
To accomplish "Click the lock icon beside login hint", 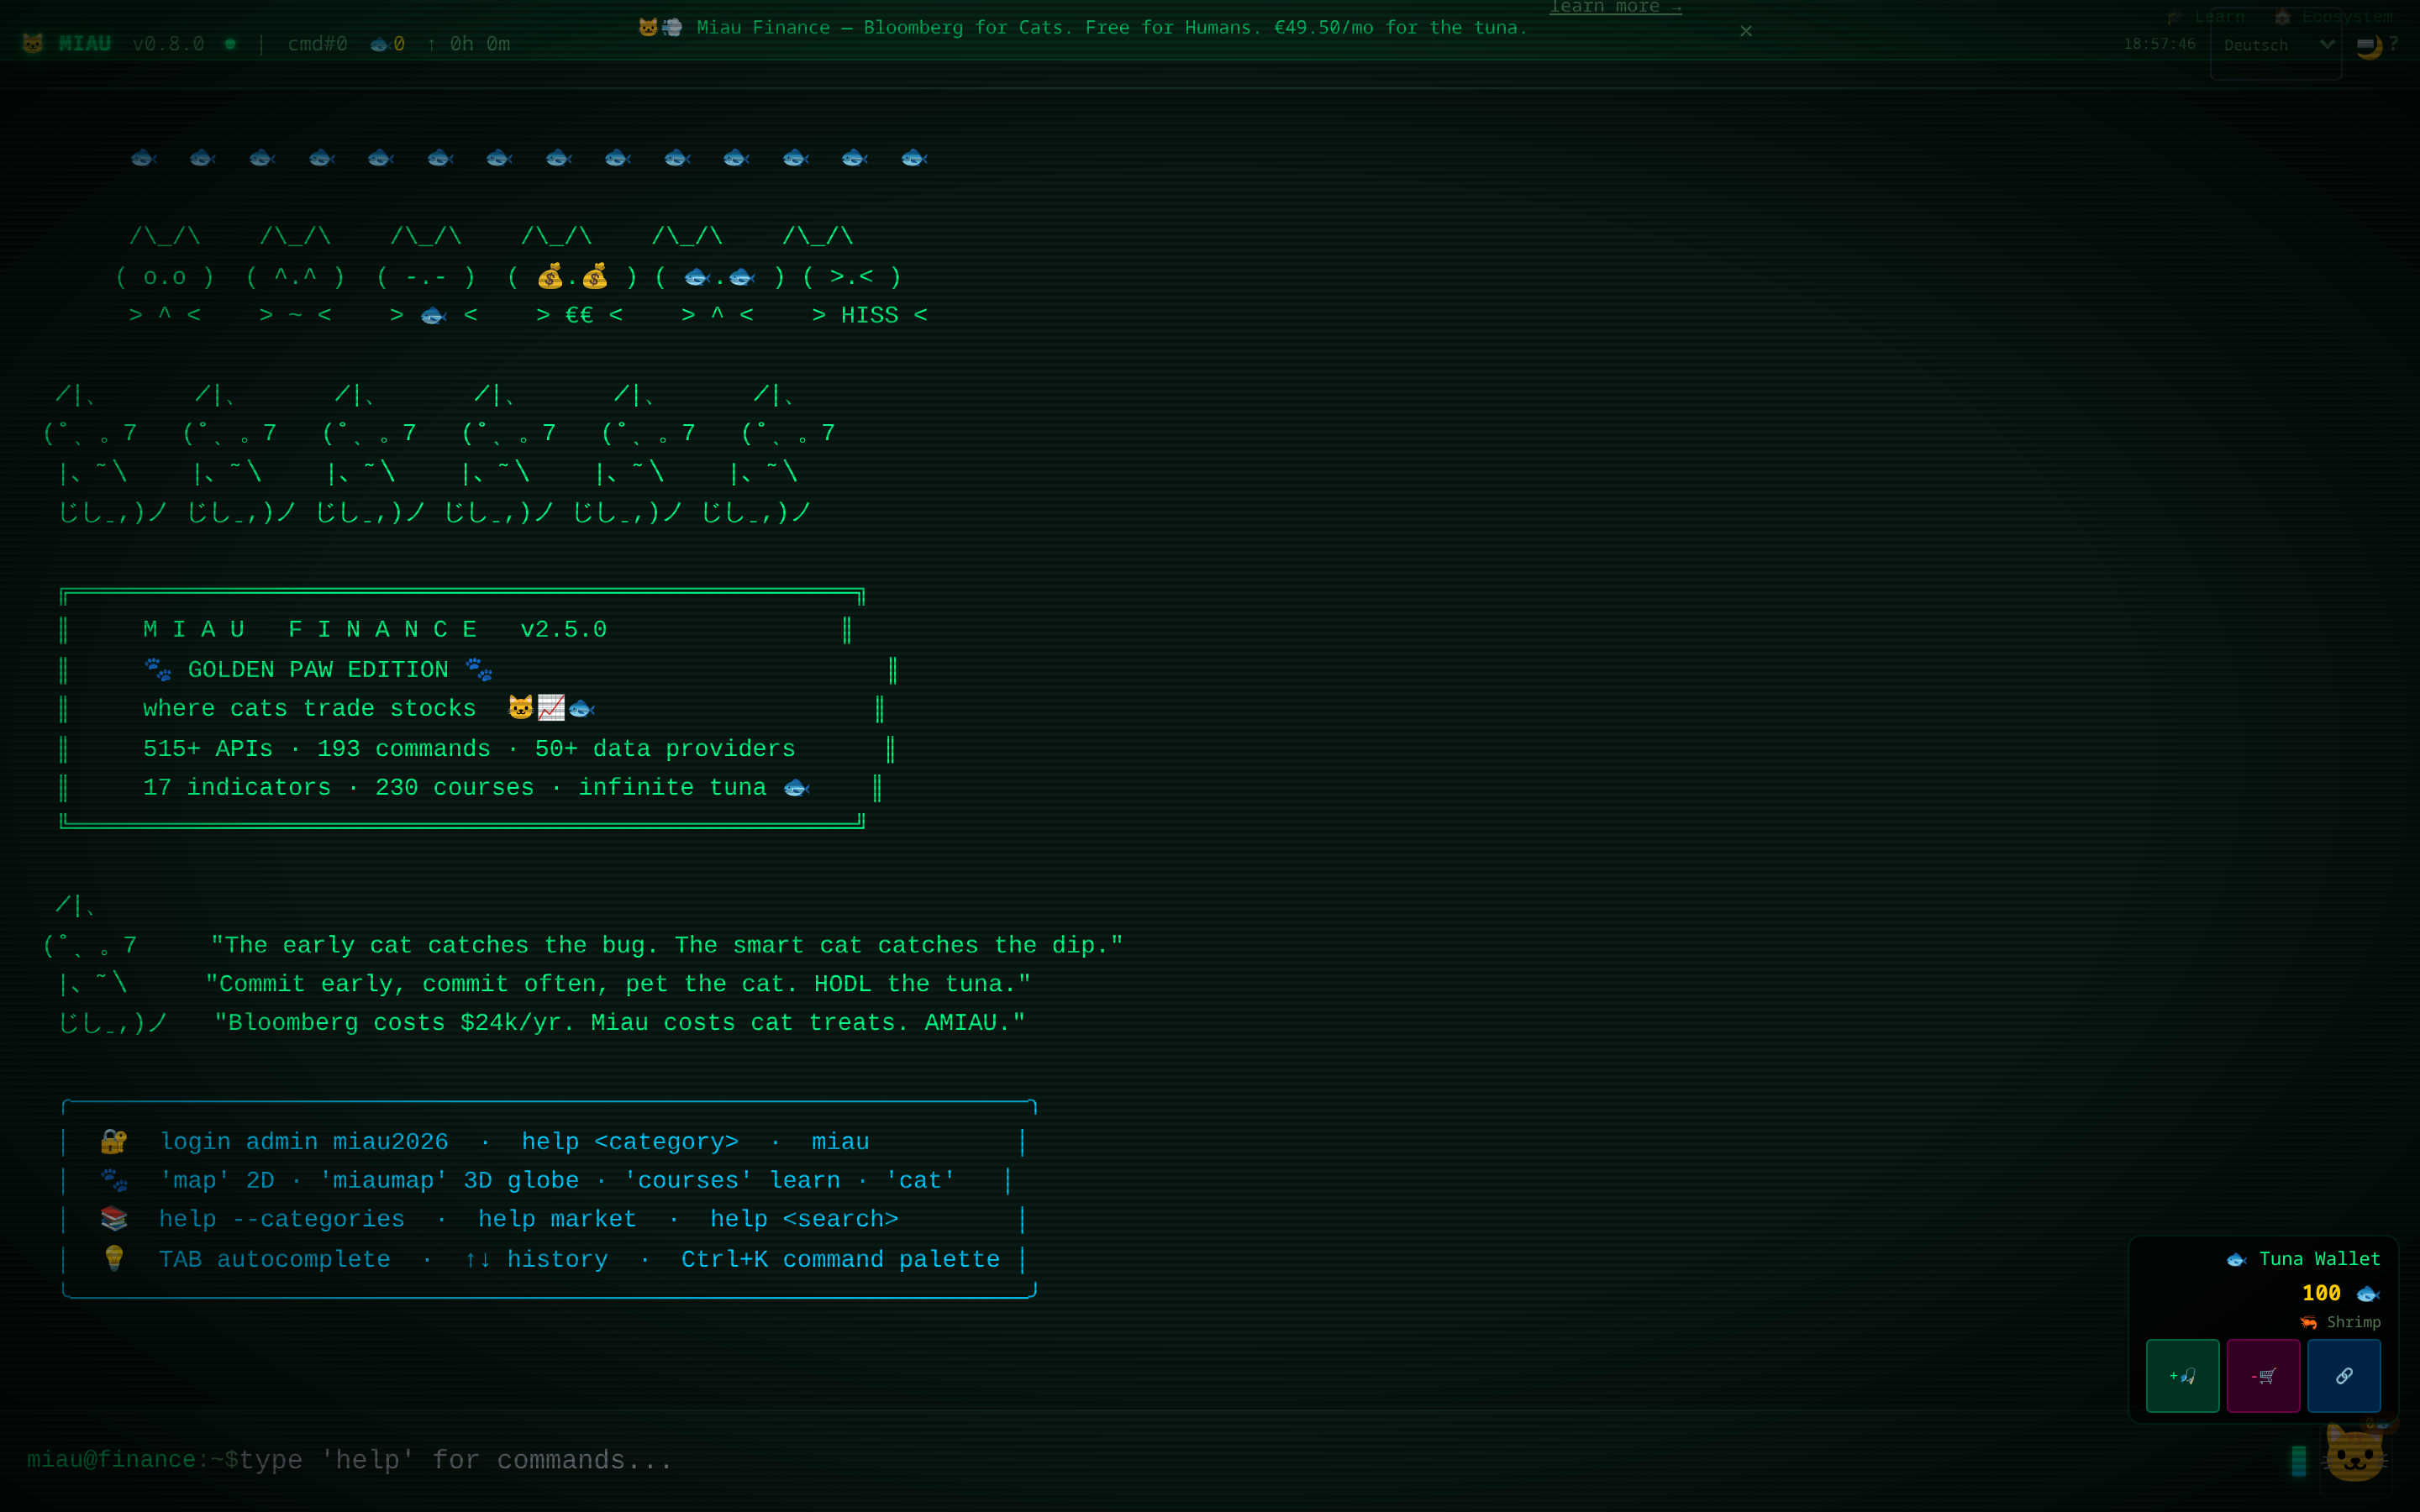I will pos(114,1141).
